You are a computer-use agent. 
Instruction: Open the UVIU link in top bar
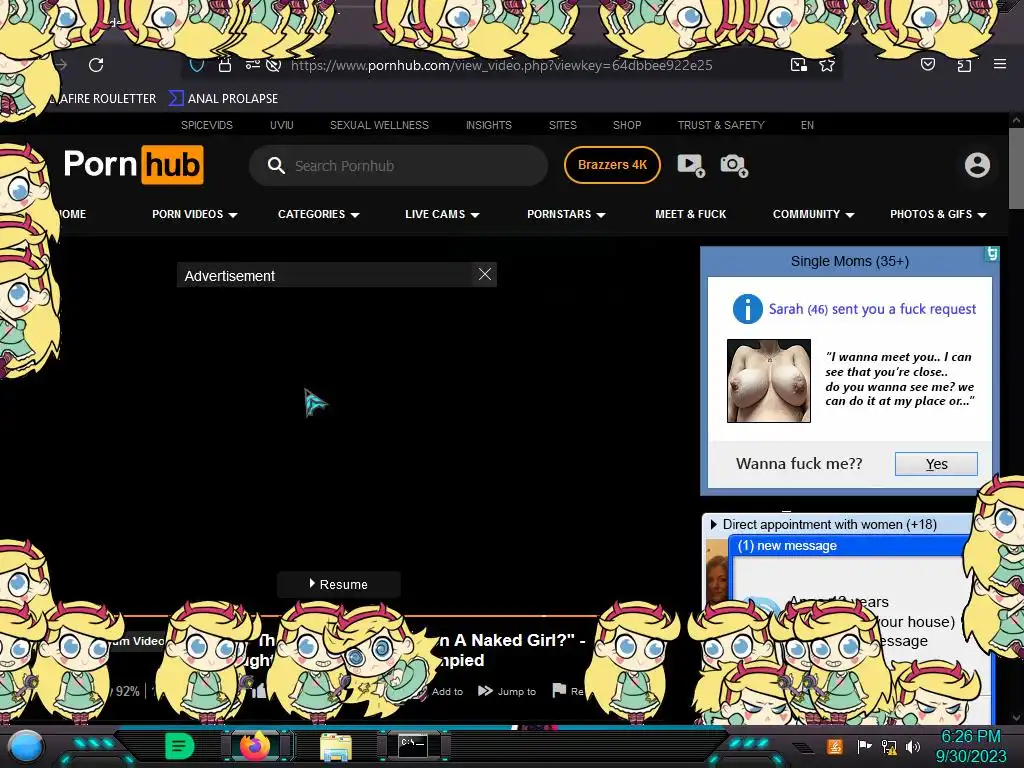pos(281,125)
